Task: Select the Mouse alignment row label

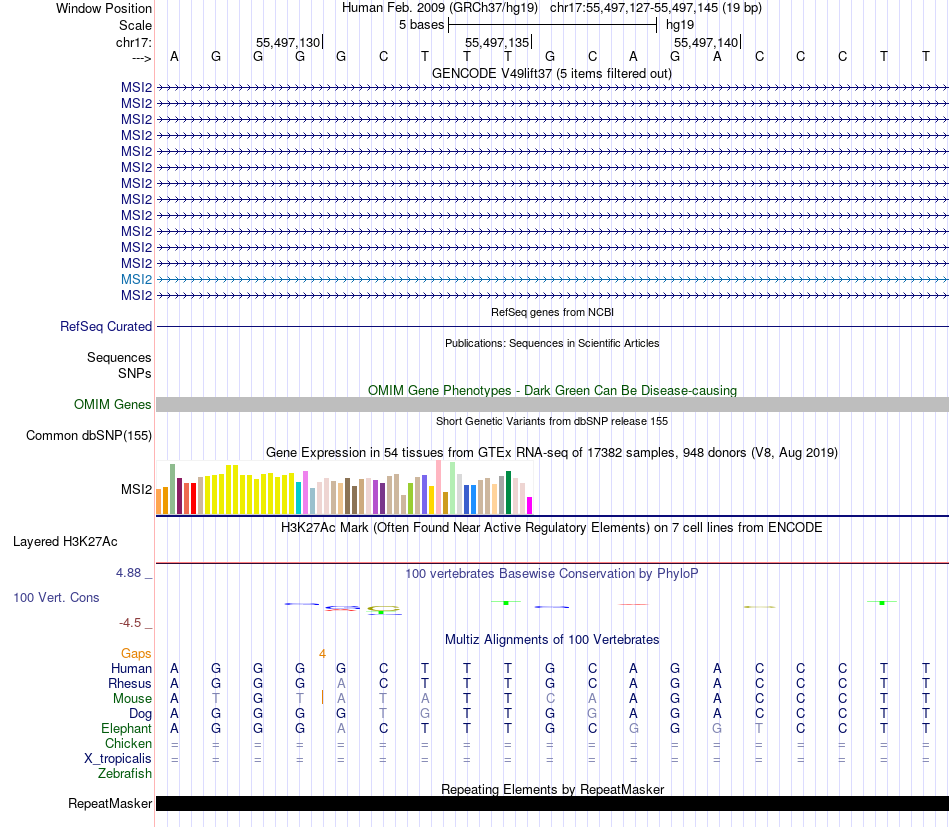Action: click(132, 699)
